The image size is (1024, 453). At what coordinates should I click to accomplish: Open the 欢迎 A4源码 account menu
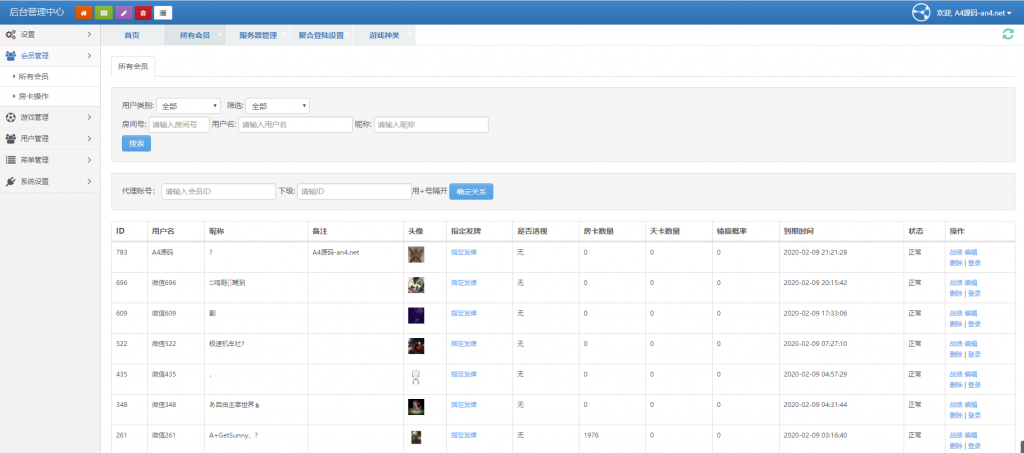pyautogui.click(x=959, y=13)
